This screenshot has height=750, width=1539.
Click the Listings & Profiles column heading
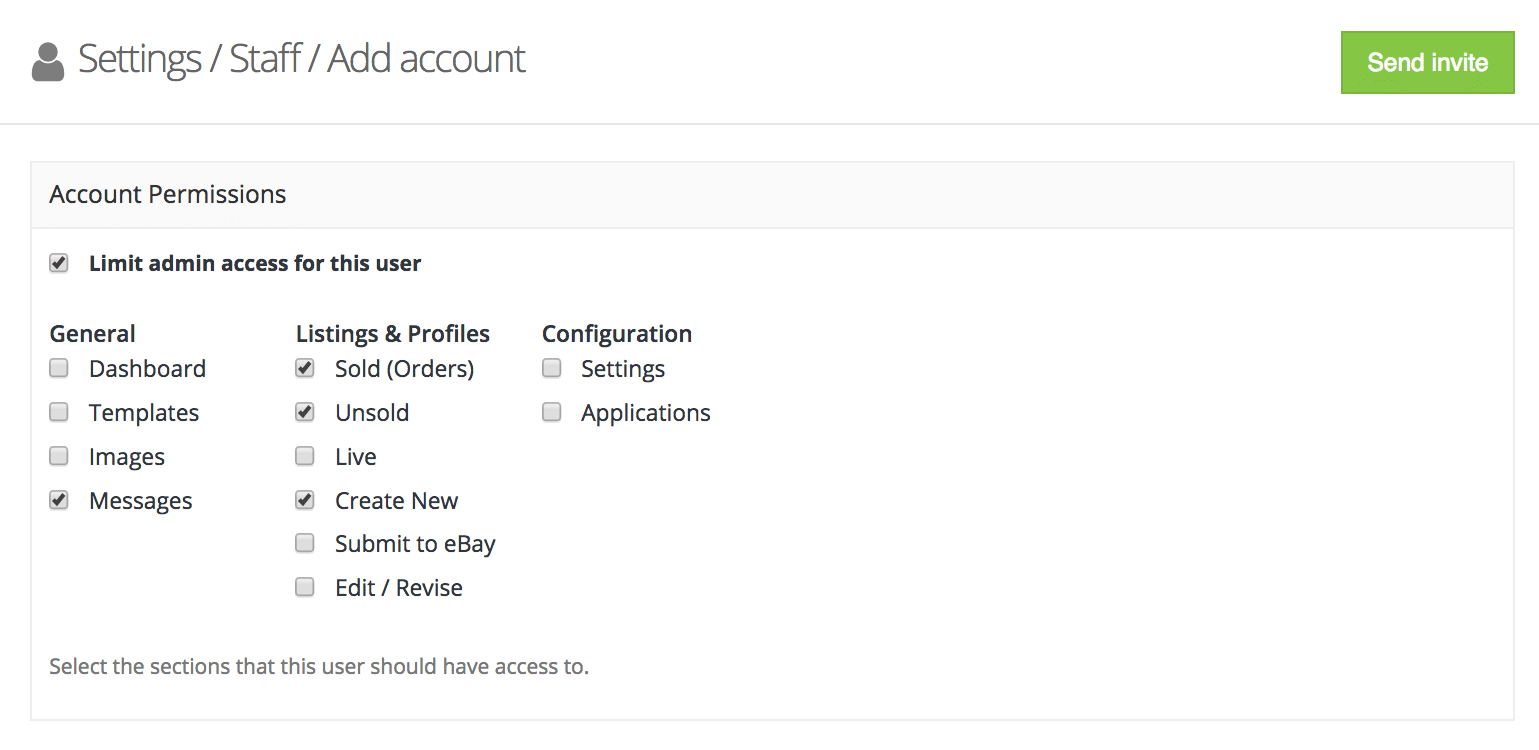pos(392,333)
